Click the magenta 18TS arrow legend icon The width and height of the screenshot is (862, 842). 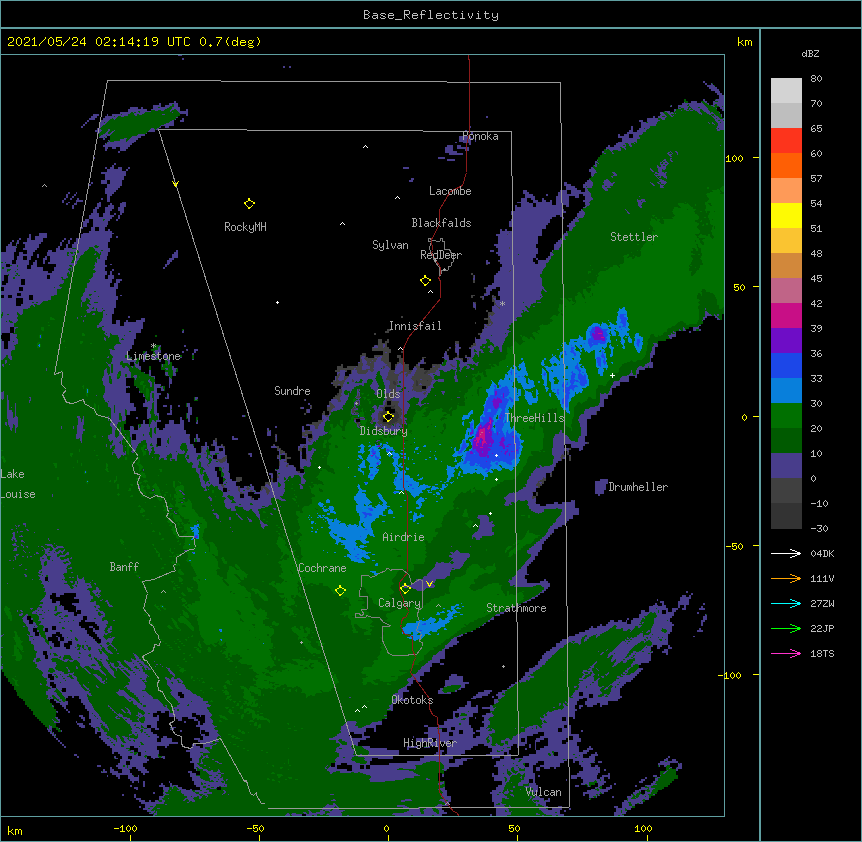(786, 653)
